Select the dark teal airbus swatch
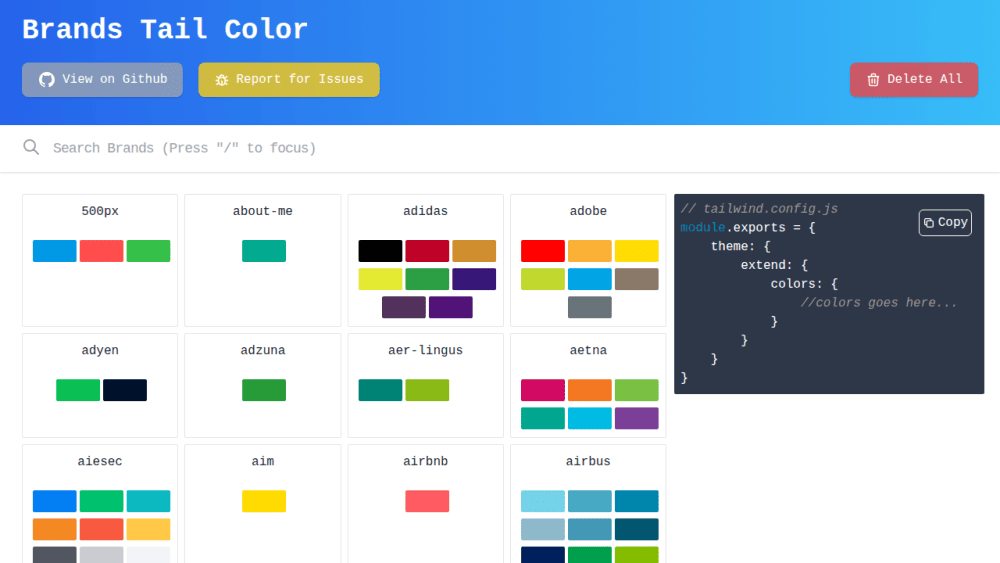This screenshot has width=1000, height=563. coord(636,529)
